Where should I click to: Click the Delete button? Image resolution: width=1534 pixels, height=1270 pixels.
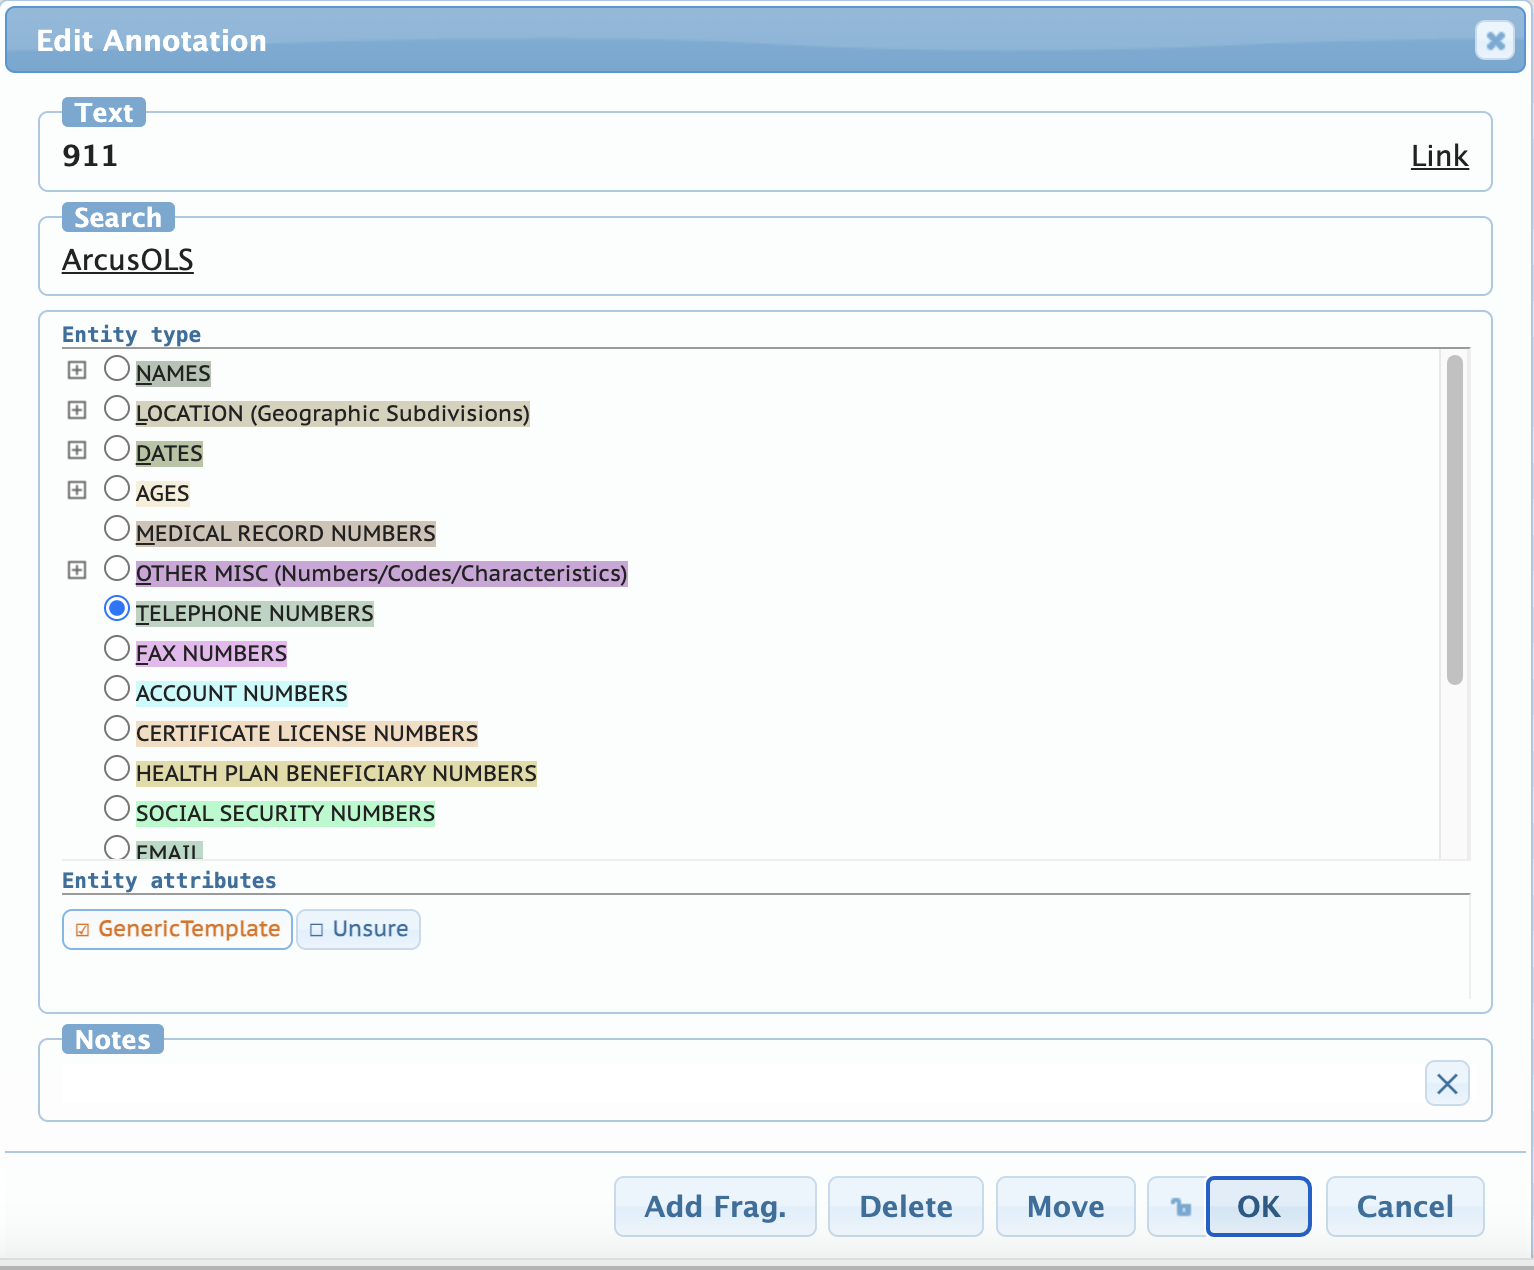click(x=906, y=1207)
